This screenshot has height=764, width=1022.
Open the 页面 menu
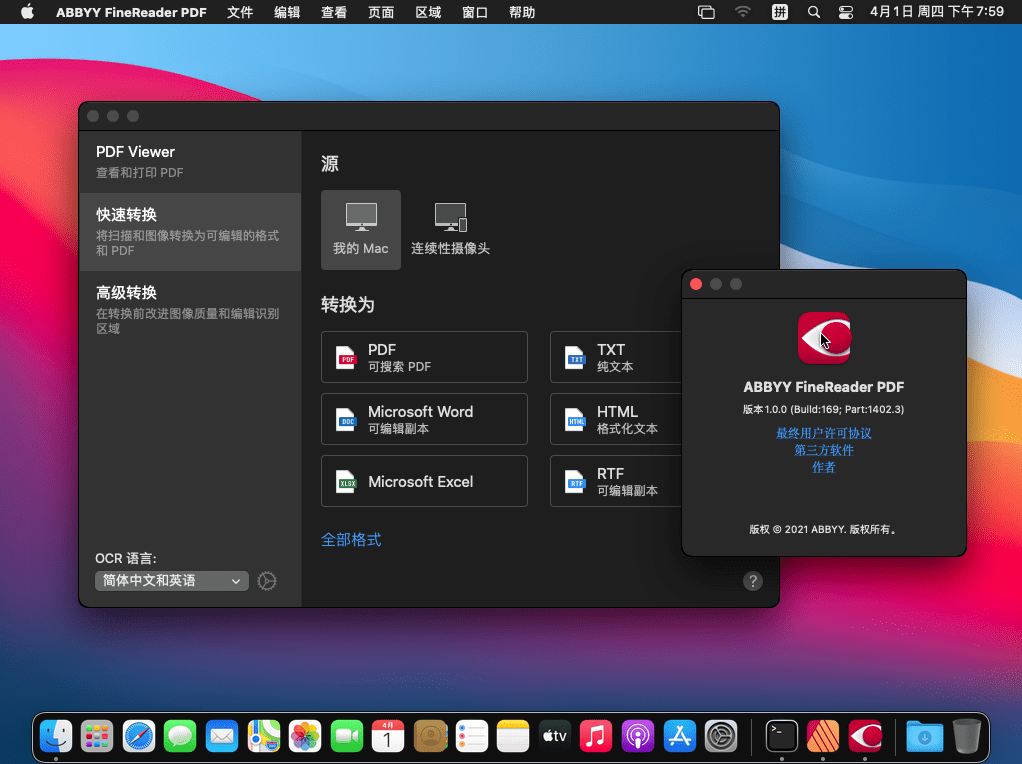pyautogui.click(x=381, y=12)
